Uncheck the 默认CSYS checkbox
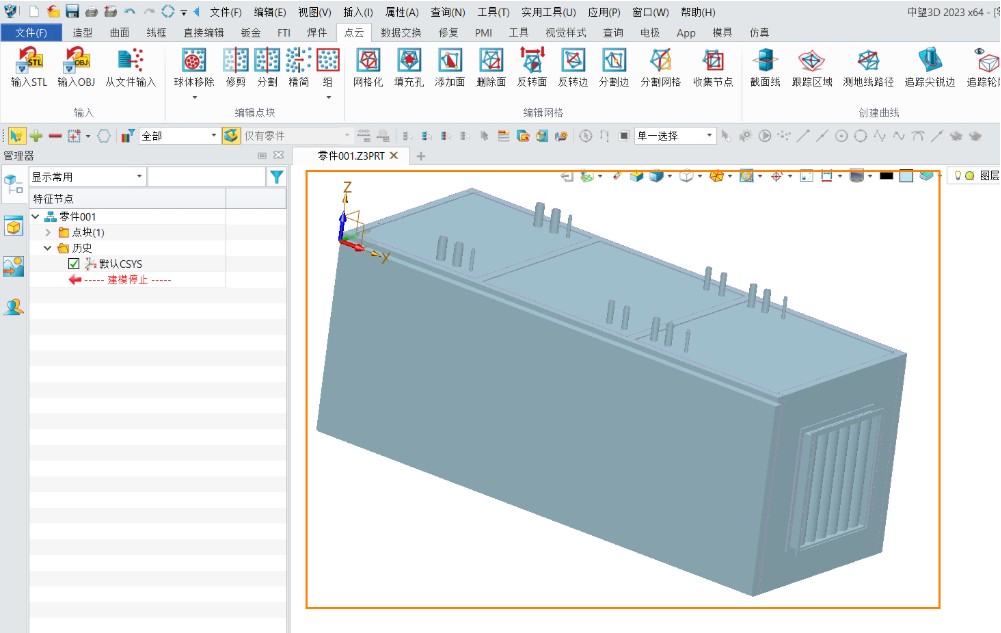This screenshot has width=1001, height=633. [74, 264]
